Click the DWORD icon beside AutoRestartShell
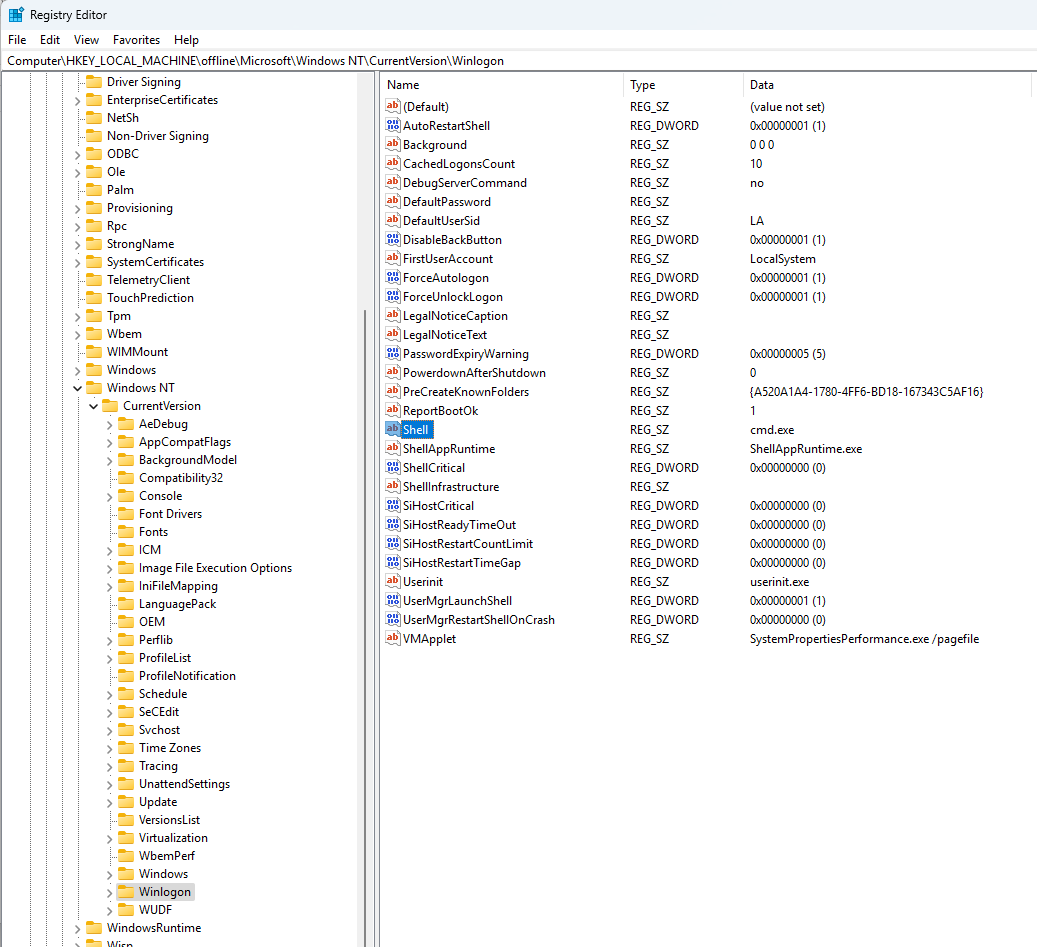This screenshot has width=1037, height=947. 393,125
